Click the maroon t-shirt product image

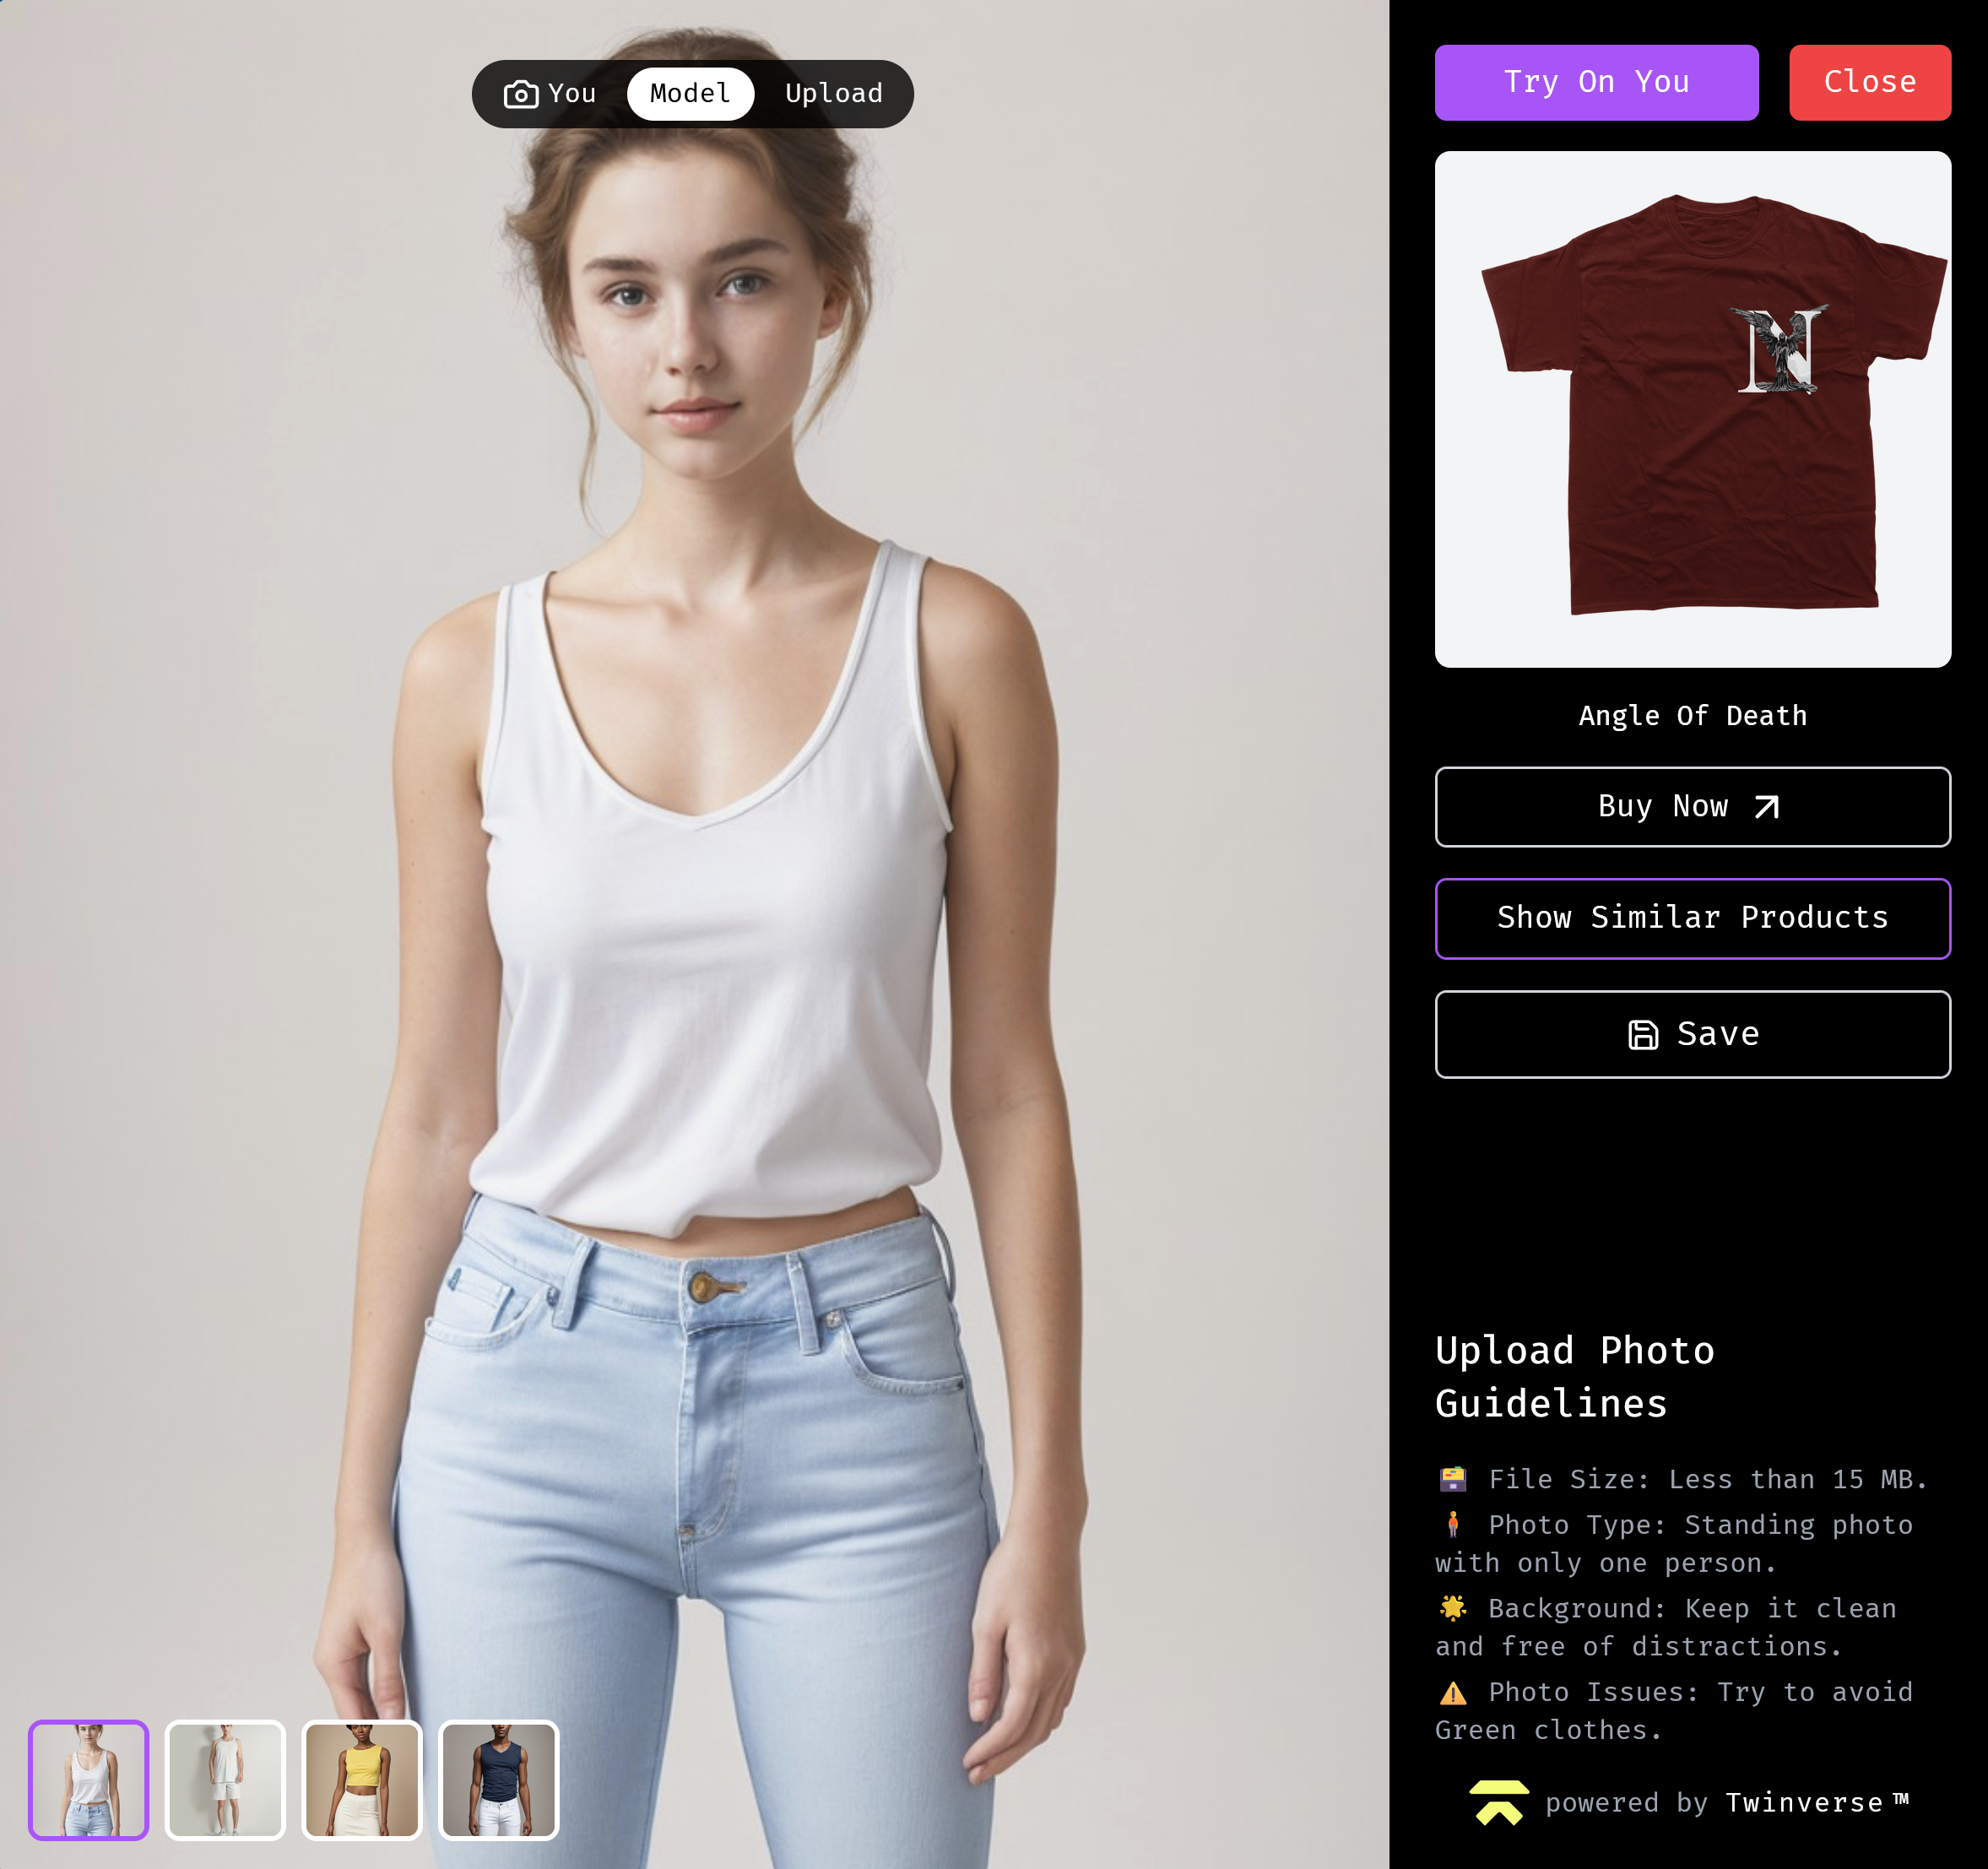[1692, 409]
